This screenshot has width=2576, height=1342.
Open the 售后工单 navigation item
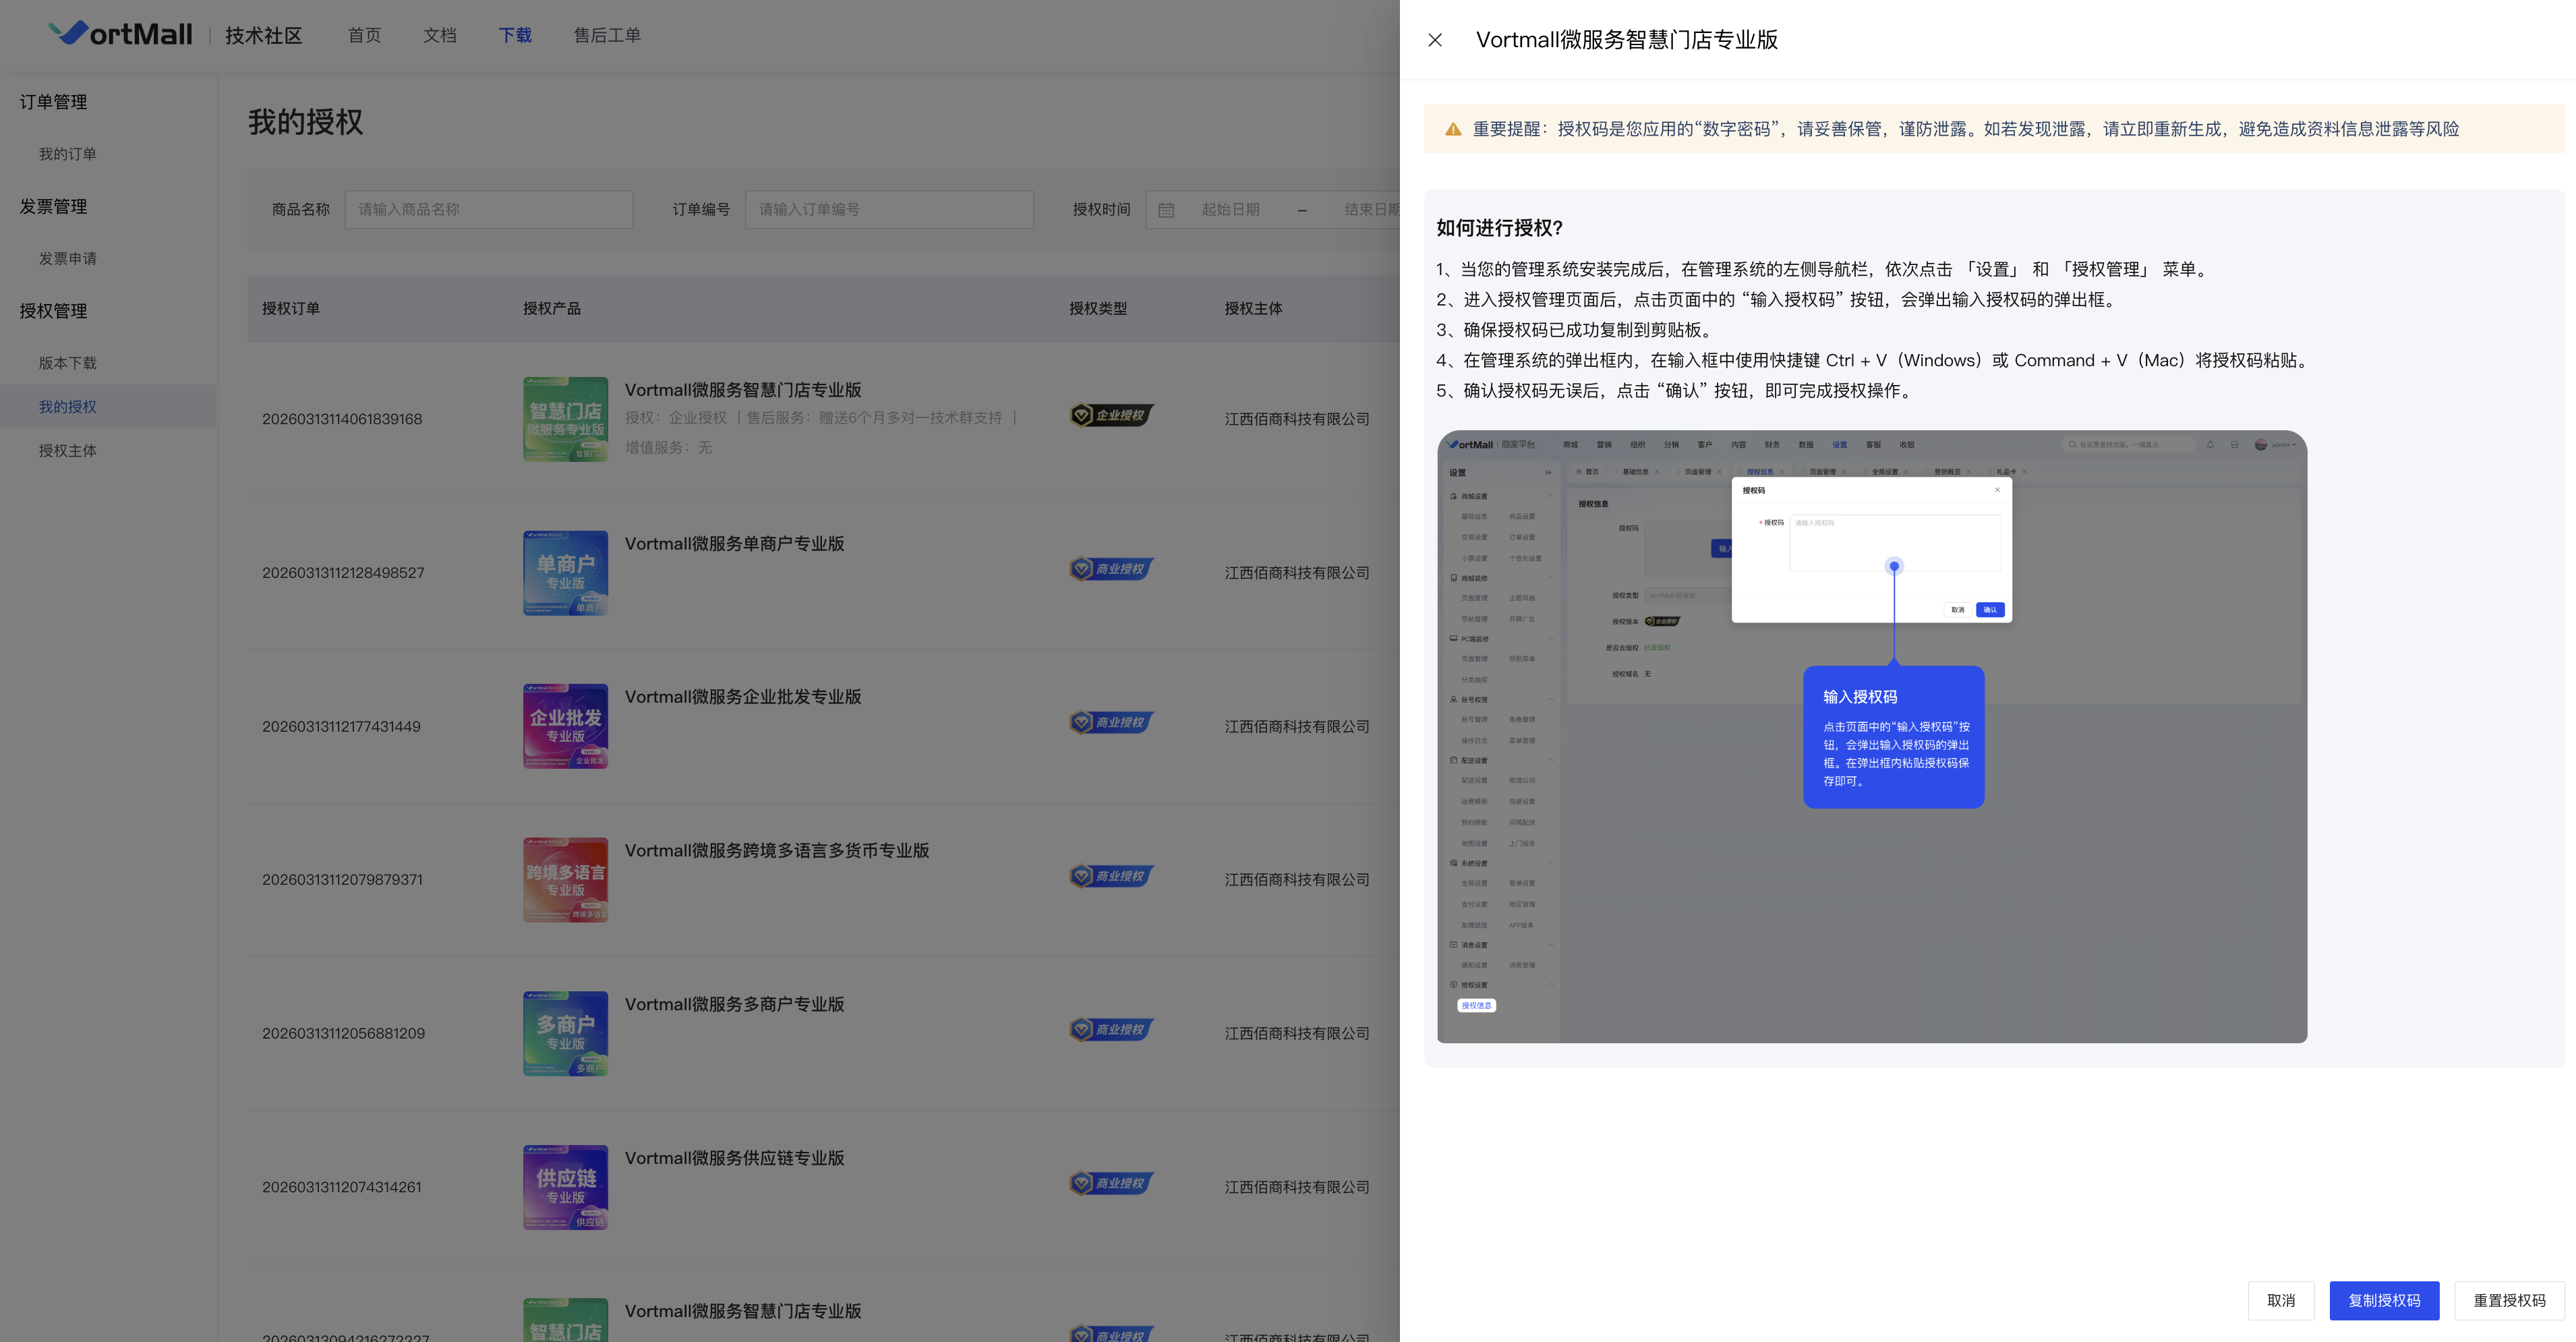[607, 35]
